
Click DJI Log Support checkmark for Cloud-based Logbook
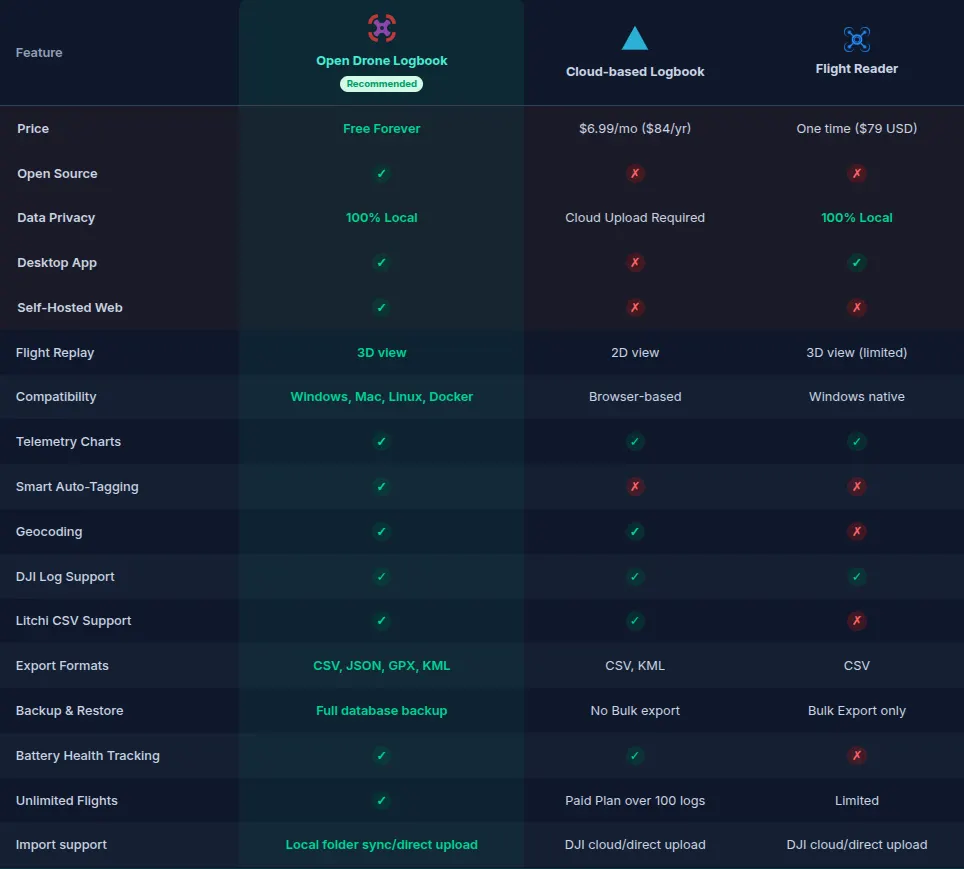[635, 576]
